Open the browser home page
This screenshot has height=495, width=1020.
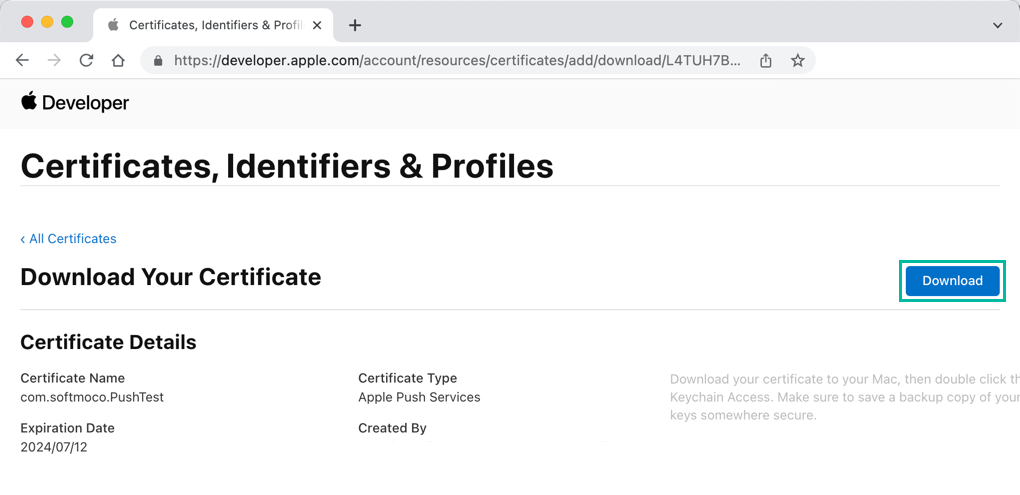click(118, 60)
